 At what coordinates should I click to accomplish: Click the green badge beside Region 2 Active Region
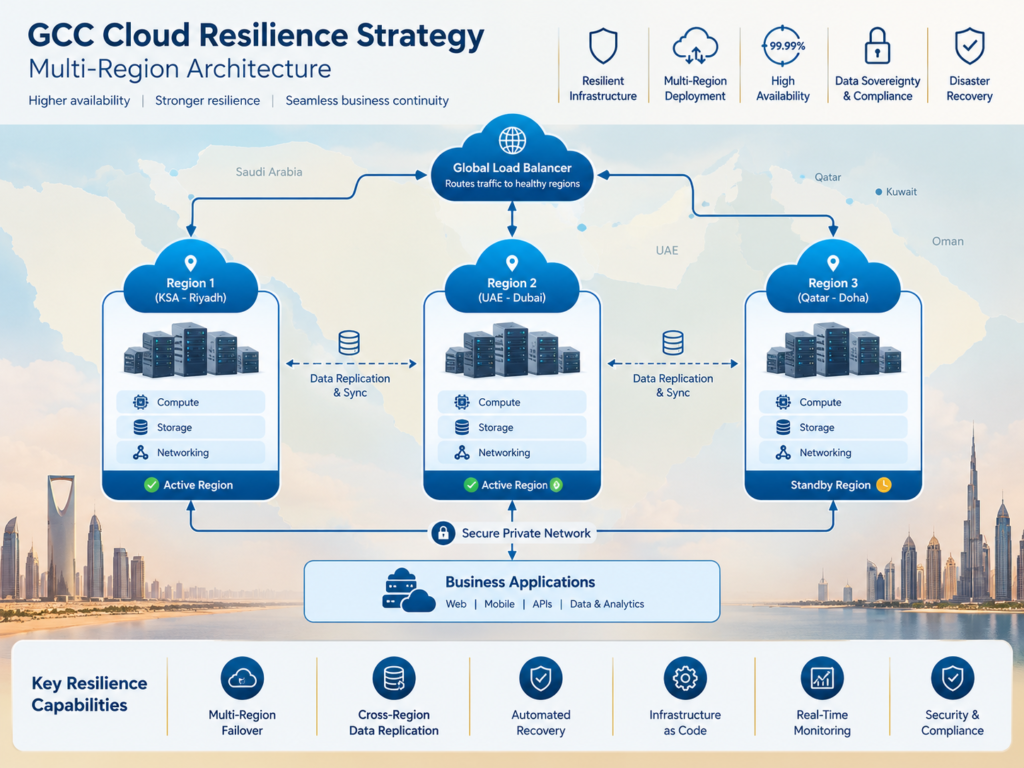556,485
